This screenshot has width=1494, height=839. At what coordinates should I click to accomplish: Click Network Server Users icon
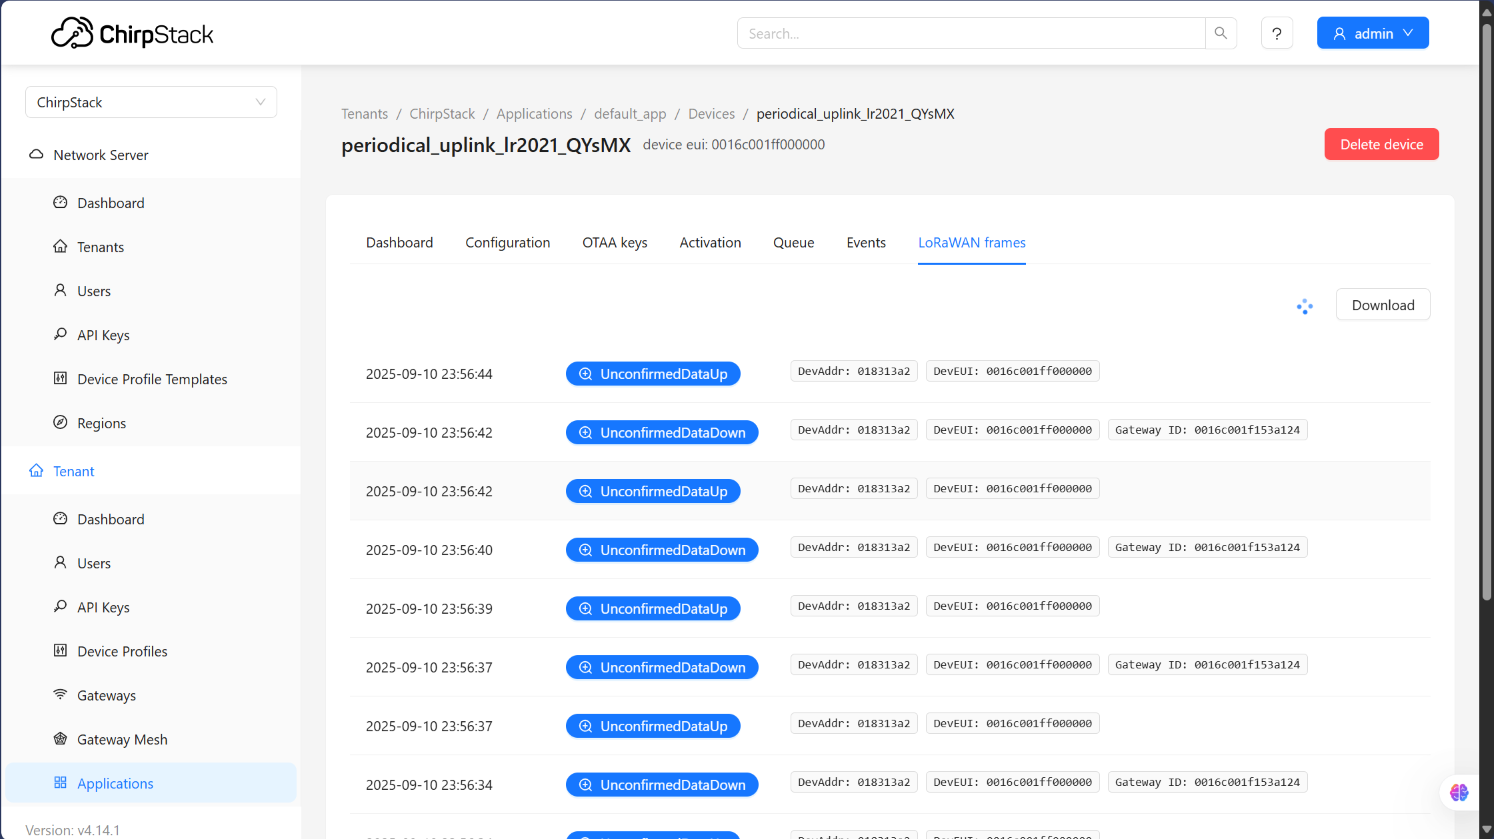(x=60, y=290)
